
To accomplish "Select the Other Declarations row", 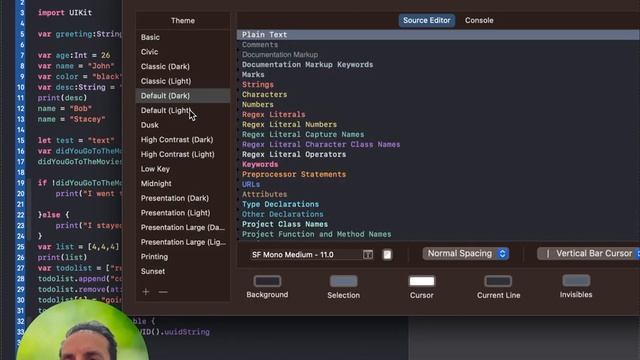I will [x=438, y=215].
